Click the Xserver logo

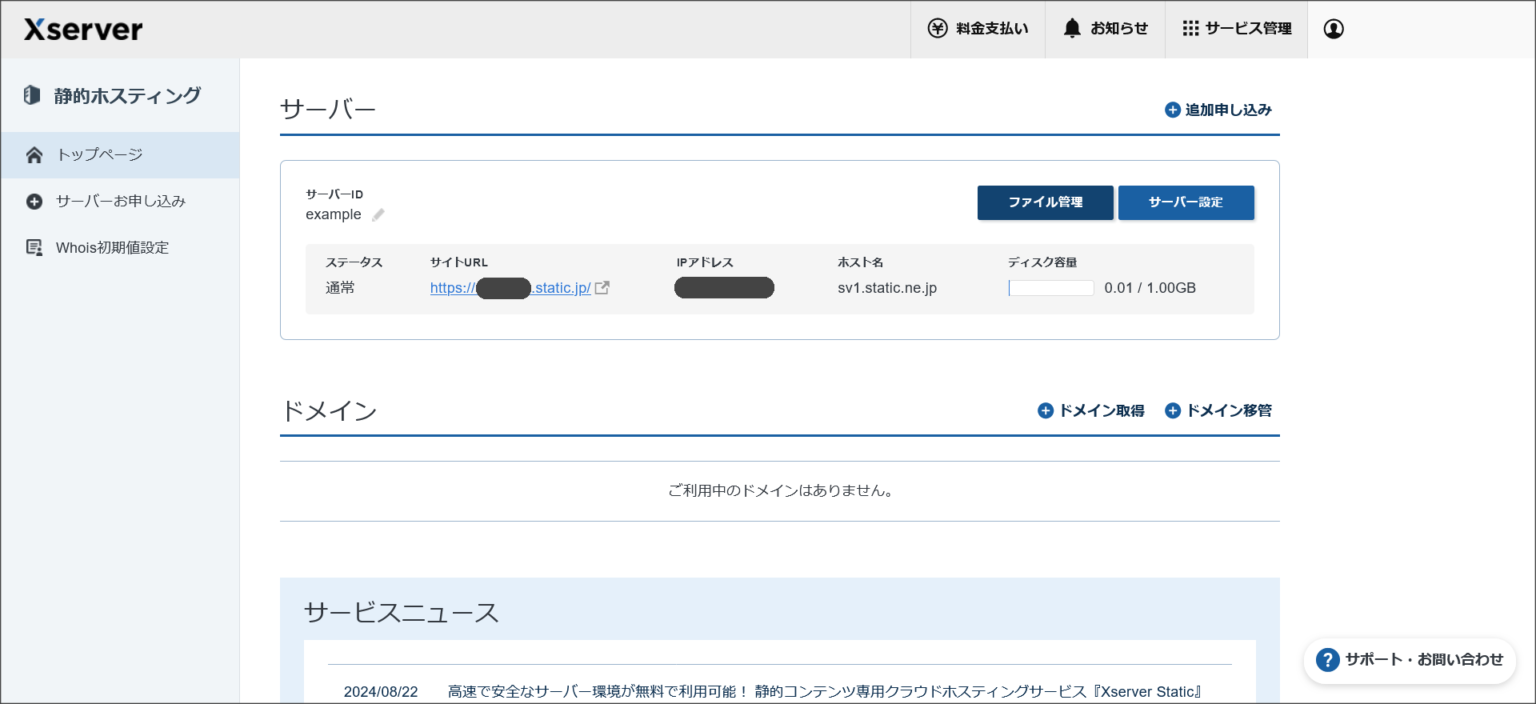[x=83, y=29]
